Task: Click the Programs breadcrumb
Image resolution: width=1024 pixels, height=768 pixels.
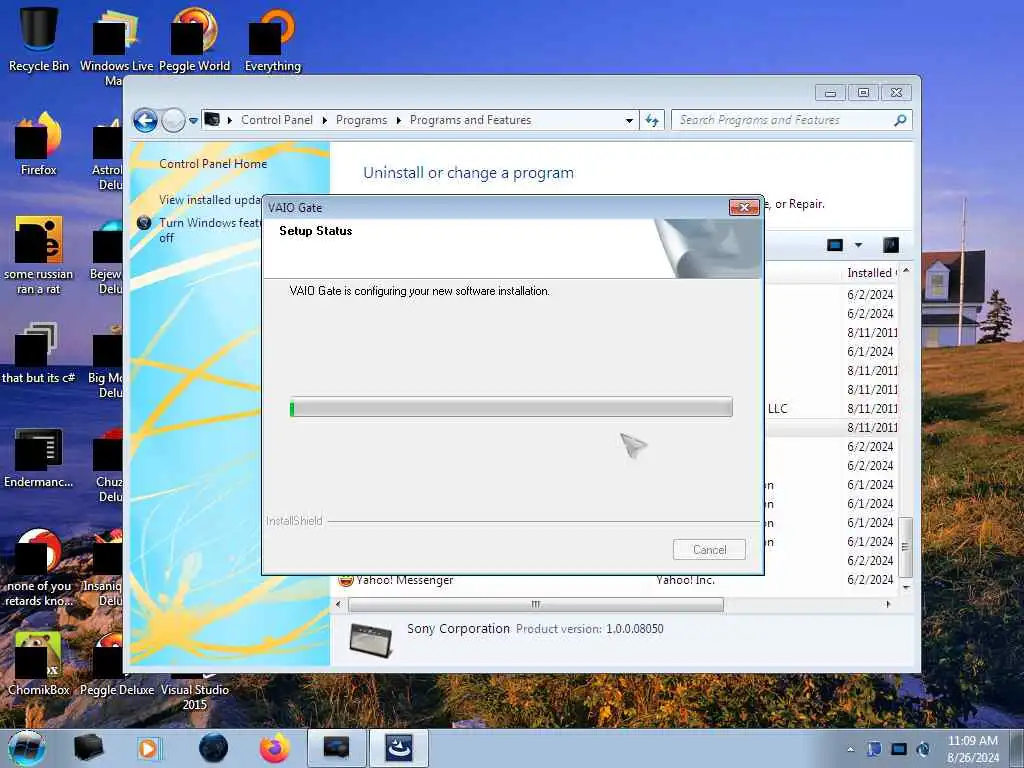Action: point(361,120)
